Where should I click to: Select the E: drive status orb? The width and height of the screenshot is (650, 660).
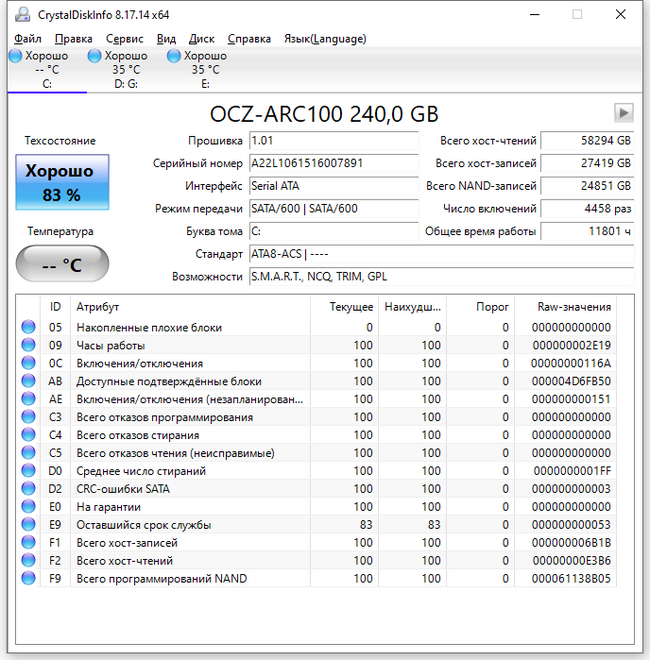[x=174, y=56]
